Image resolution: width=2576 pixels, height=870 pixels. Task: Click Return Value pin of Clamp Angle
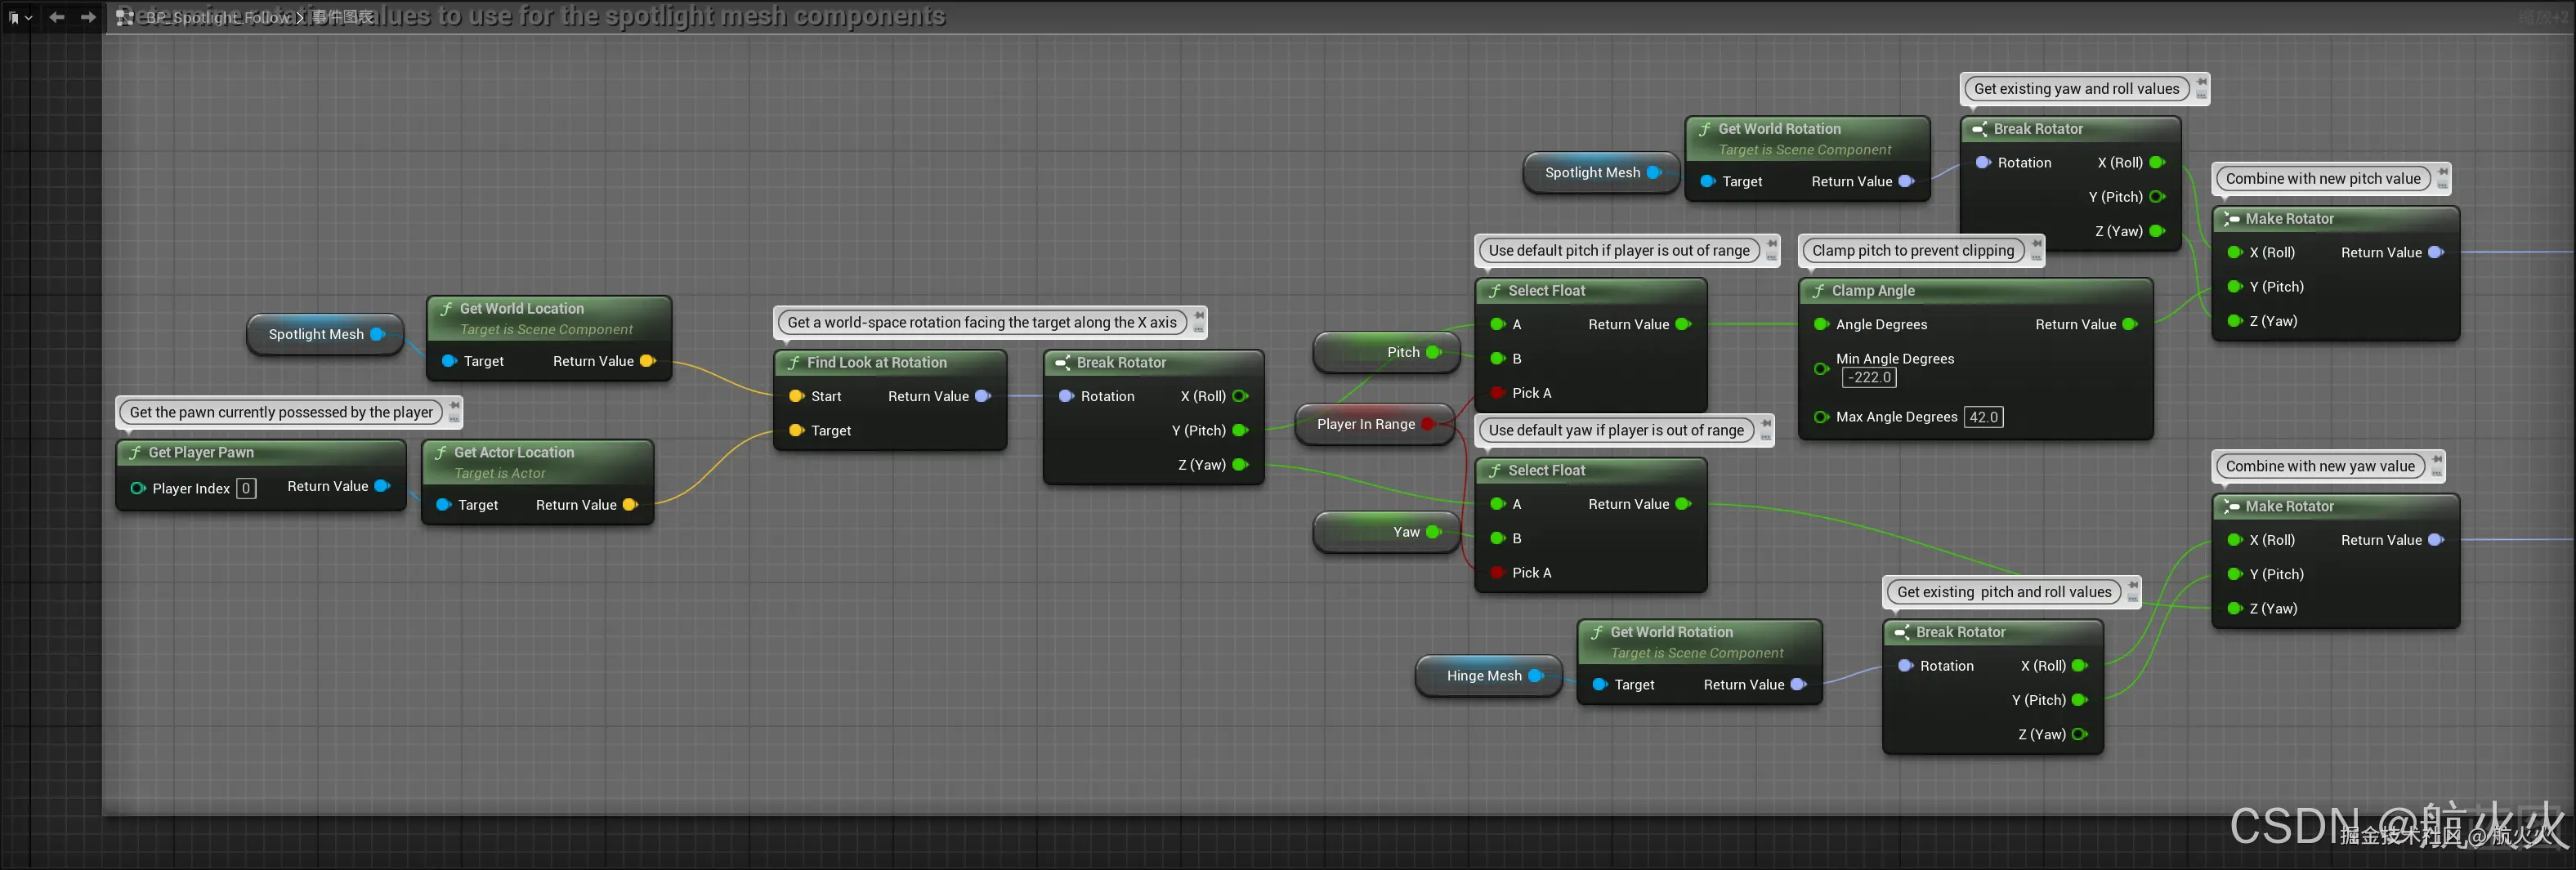pyautogui.click(x=2130, y=325)
